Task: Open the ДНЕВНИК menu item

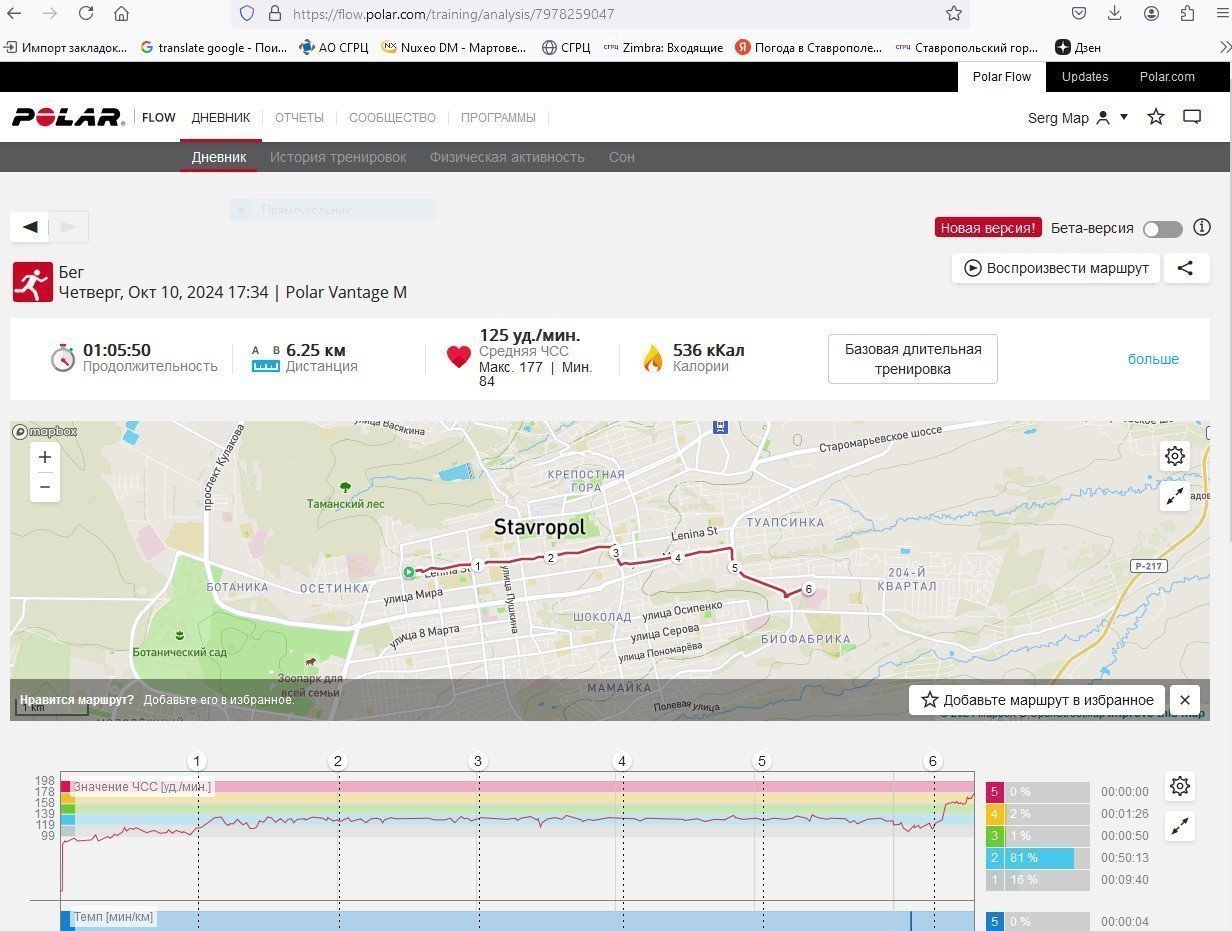Action: click(221, 117)
